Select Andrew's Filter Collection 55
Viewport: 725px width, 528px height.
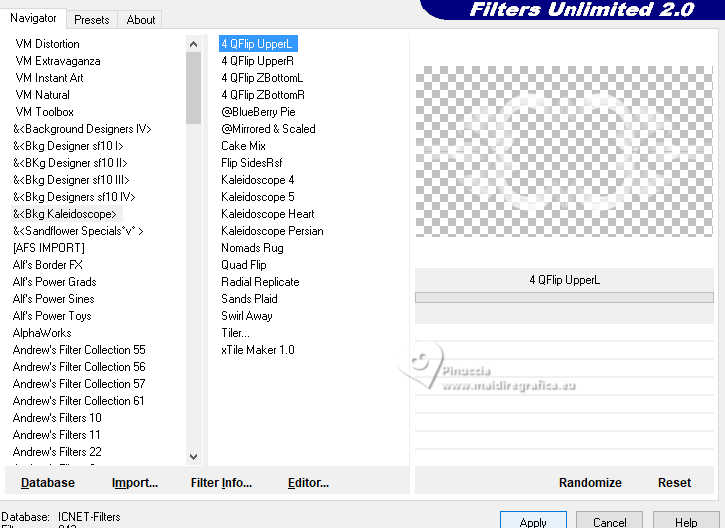(79, 350)
